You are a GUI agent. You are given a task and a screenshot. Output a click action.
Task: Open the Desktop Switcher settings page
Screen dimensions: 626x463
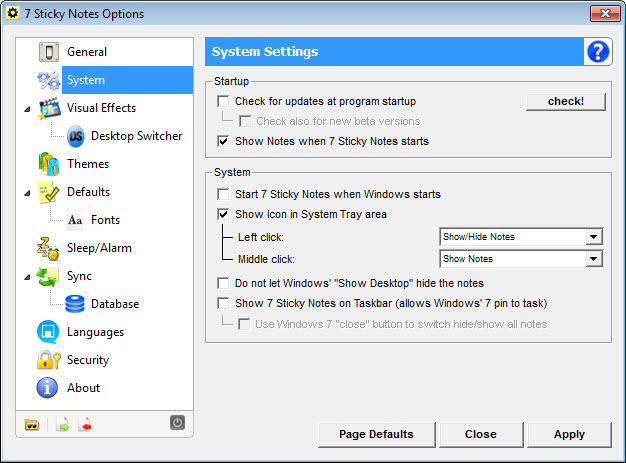(x=137, y=136)
